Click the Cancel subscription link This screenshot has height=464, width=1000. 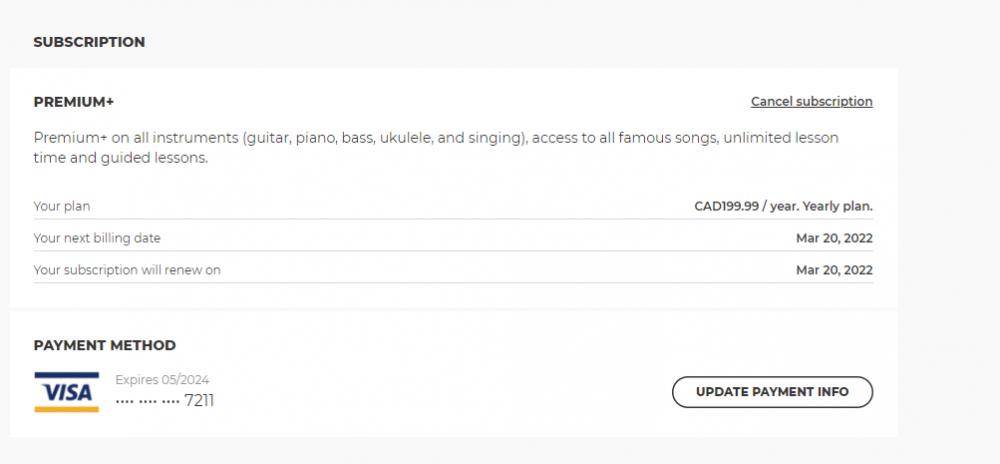click(811, 102)
